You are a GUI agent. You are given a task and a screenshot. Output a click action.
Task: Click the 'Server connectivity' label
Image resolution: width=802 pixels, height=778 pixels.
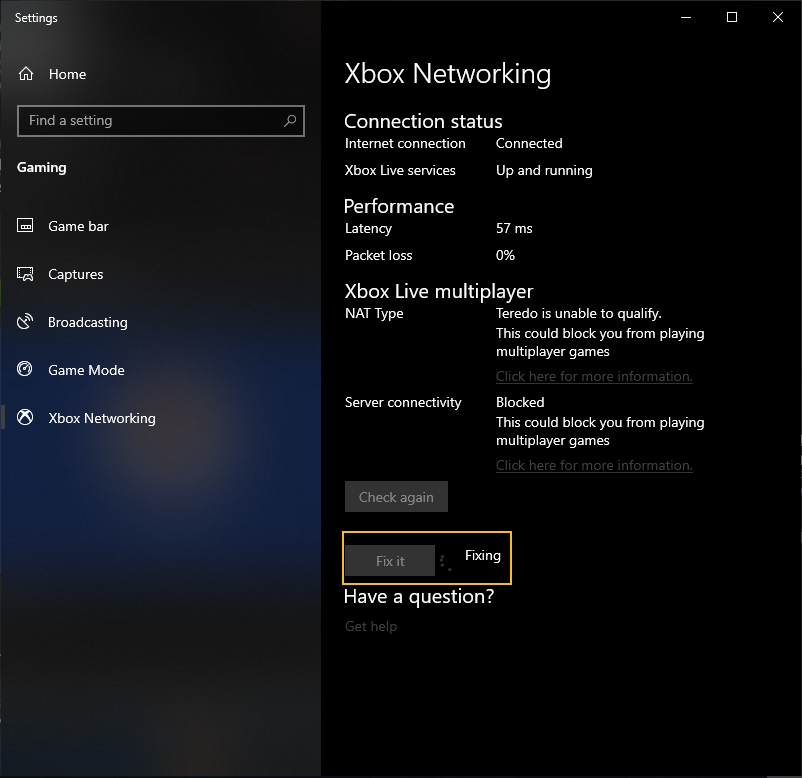[403, 402]
